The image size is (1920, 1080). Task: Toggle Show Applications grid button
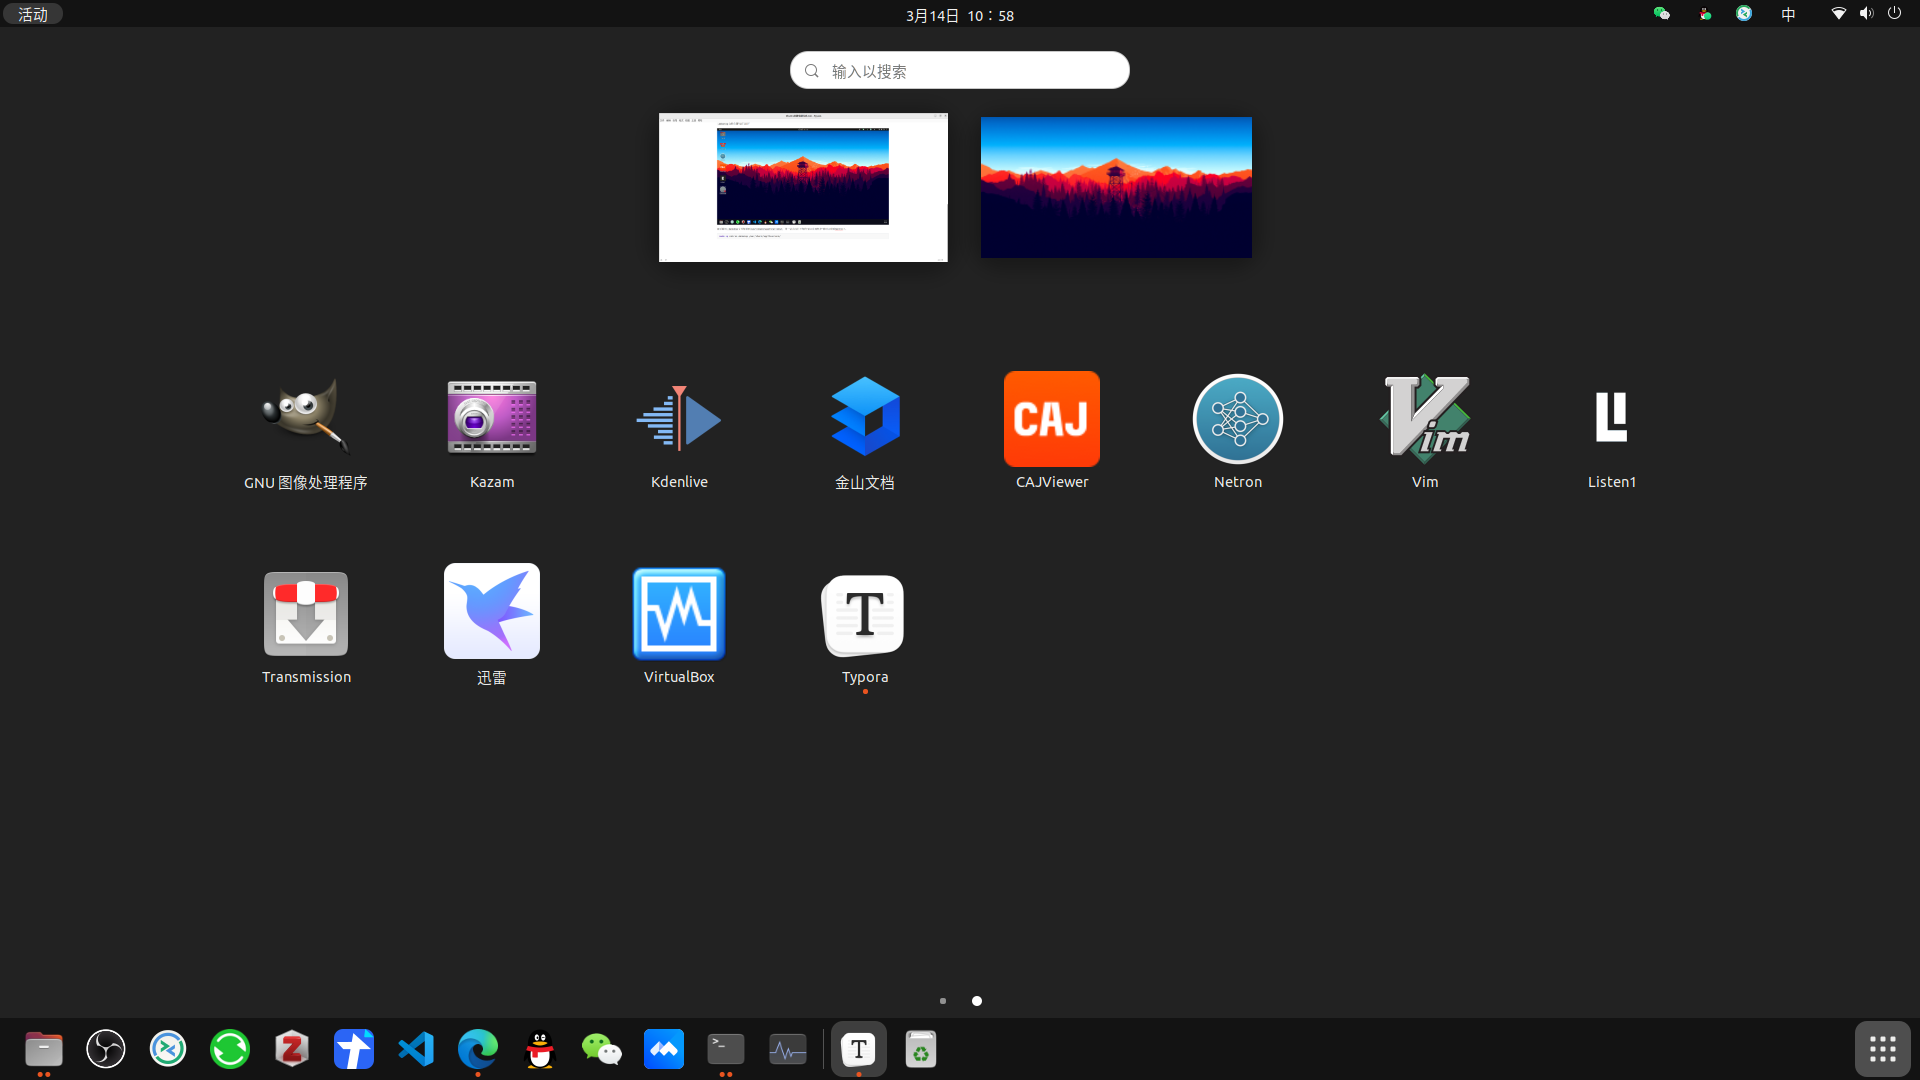point(1883,1049)
